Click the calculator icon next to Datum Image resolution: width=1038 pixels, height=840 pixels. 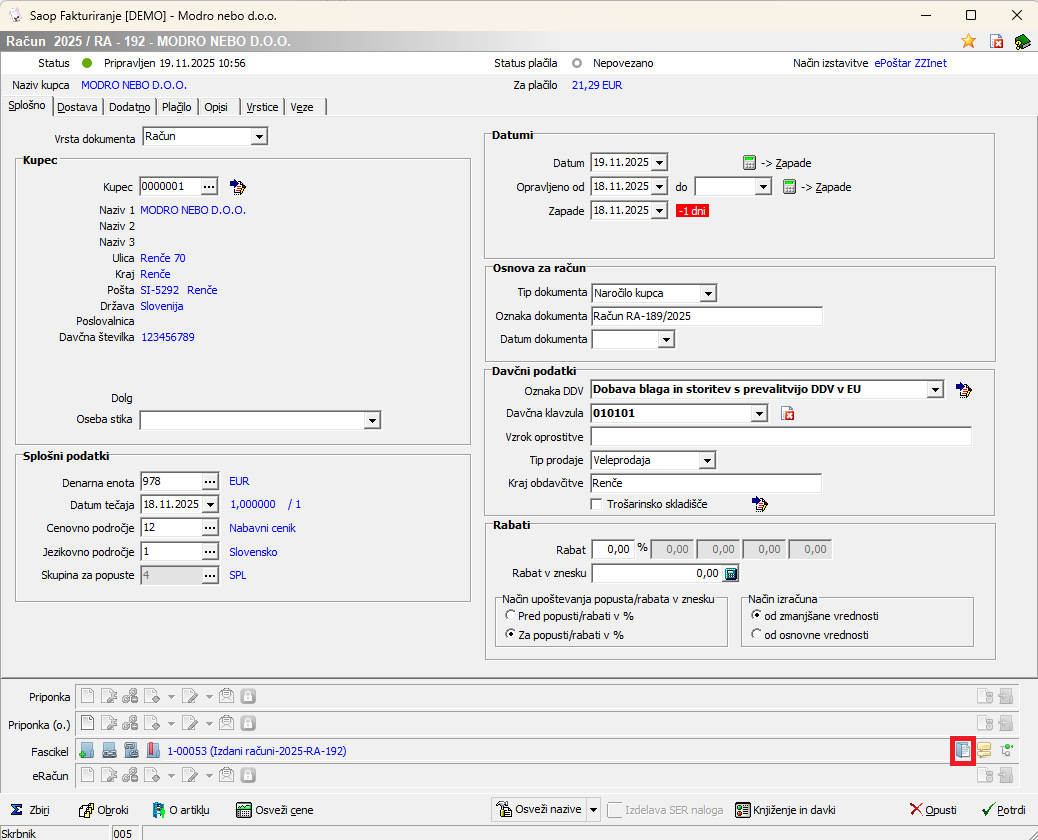point(750,162)
